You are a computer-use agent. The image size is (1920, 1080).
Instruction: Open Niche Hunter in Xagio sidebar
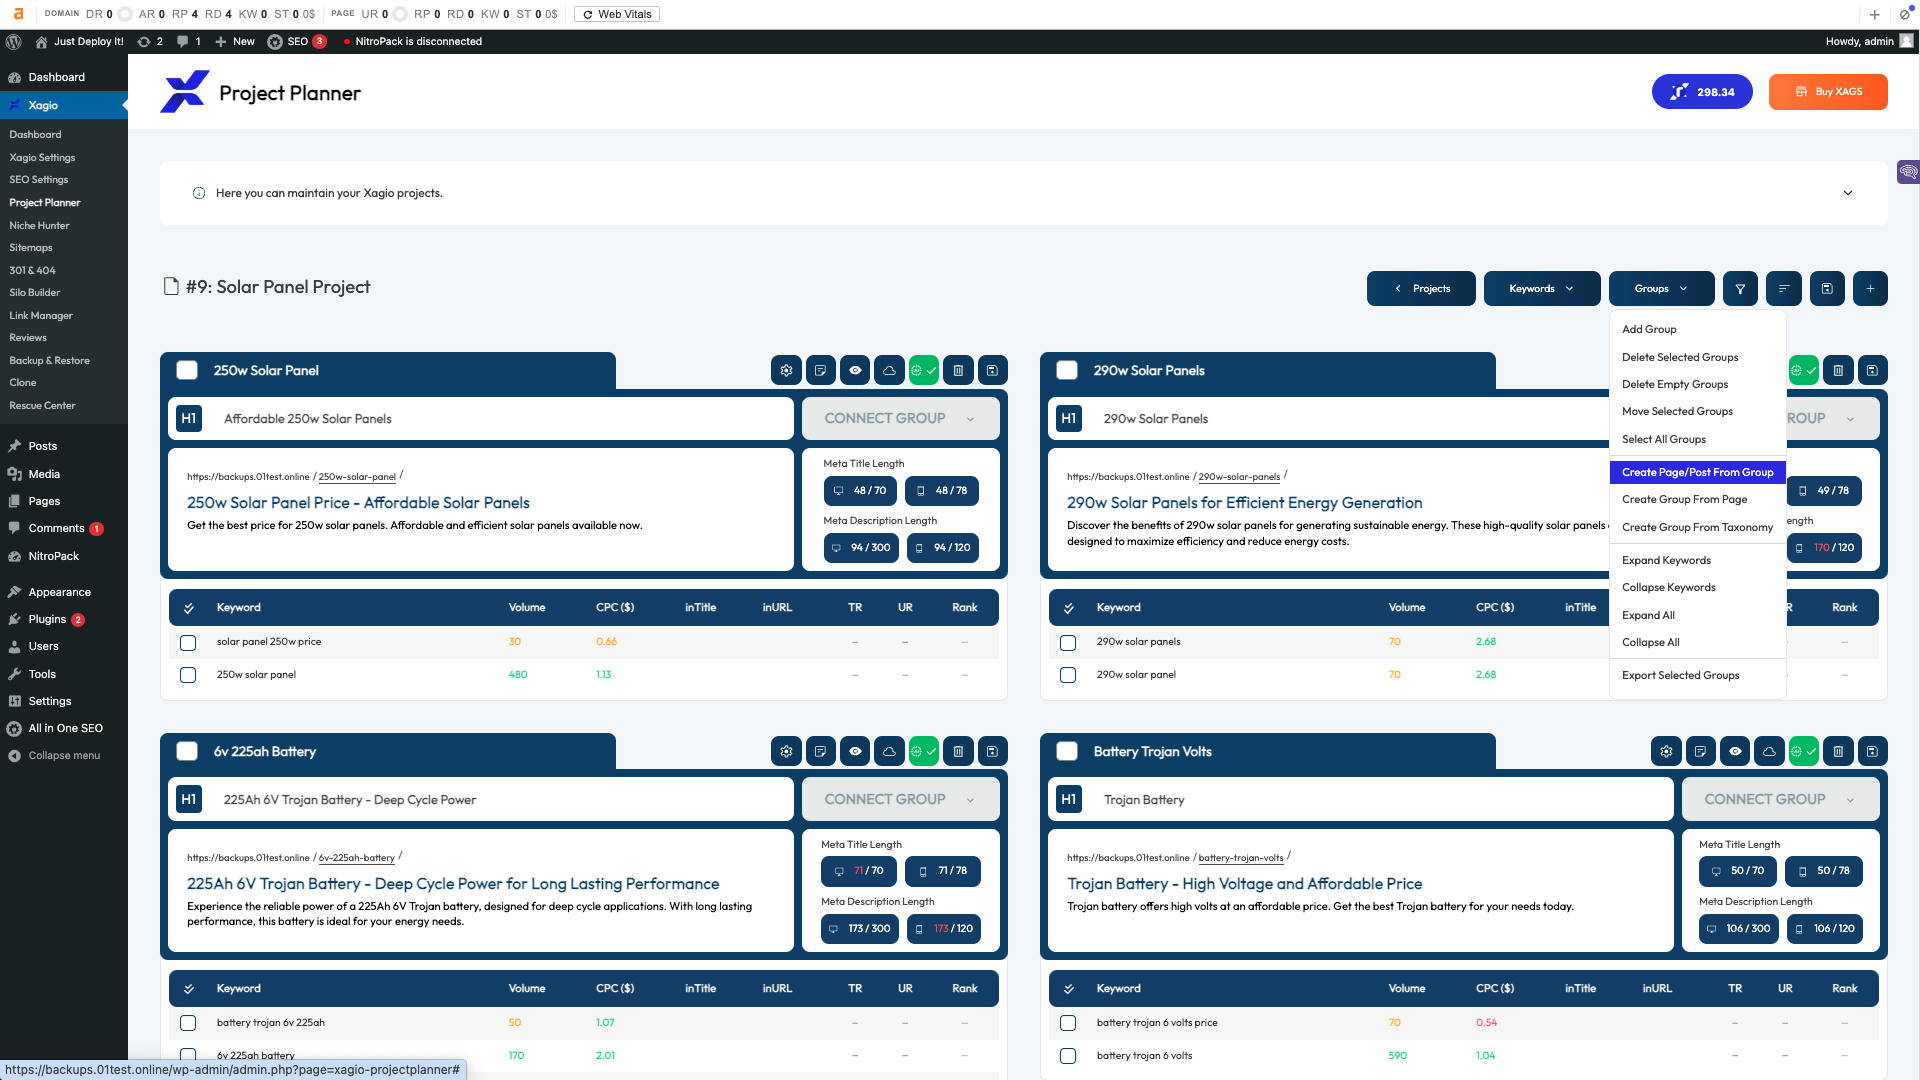point(39,226)
